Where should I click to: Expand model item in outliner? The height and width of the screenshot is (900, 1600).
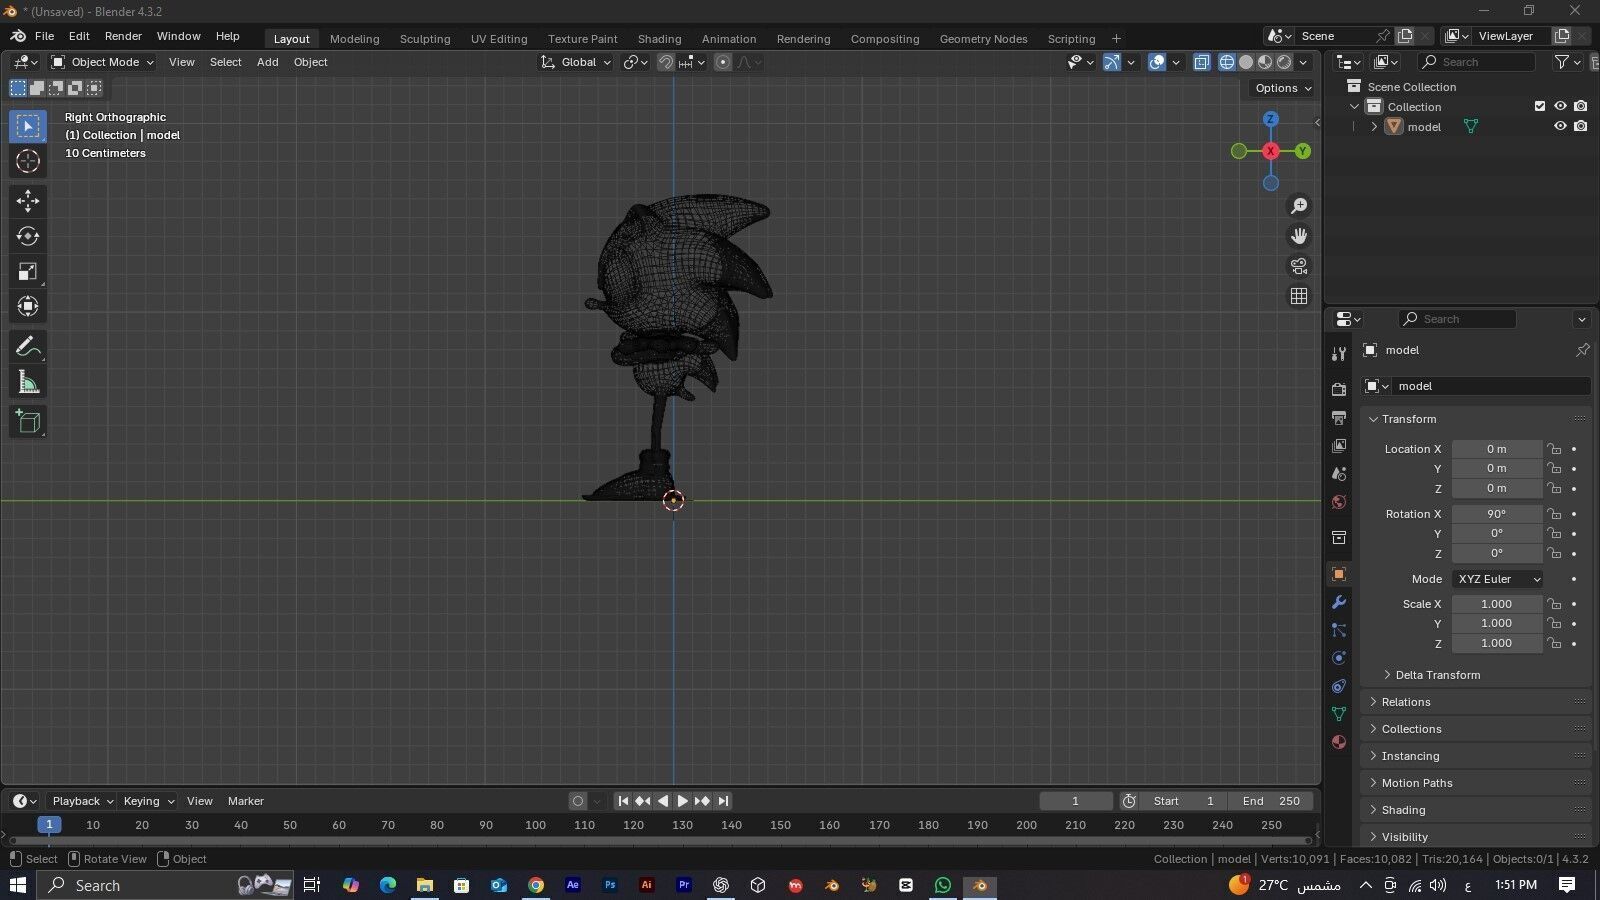click(x=1374, y=127)
